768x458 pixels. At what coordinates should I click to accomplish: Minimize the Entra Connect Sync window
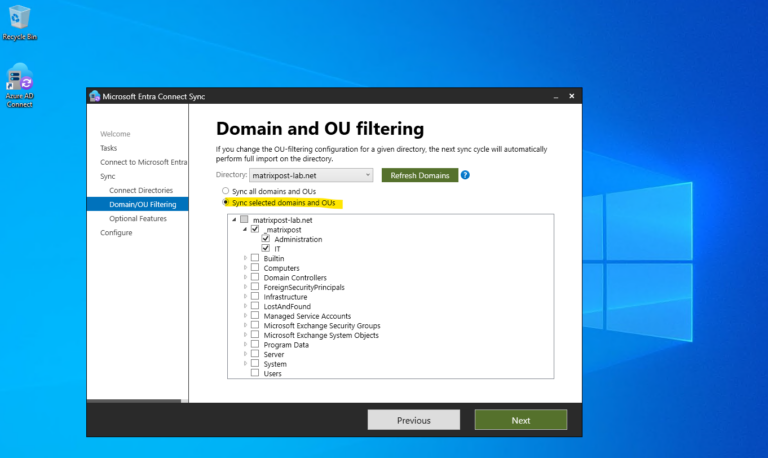tap(555, 96)
